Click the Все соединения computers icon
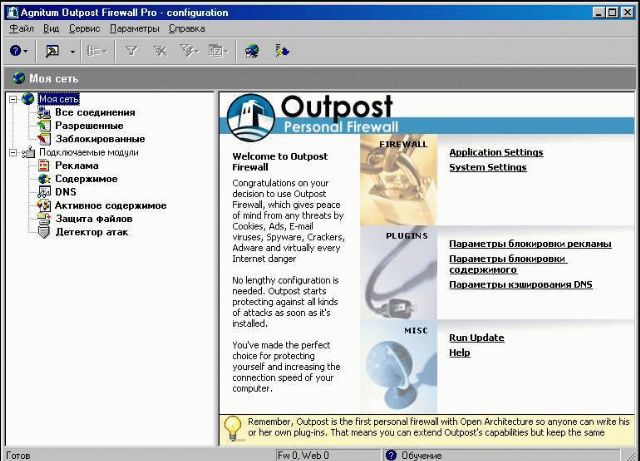Viewport: 640px width, 461px height. [44, 112]
